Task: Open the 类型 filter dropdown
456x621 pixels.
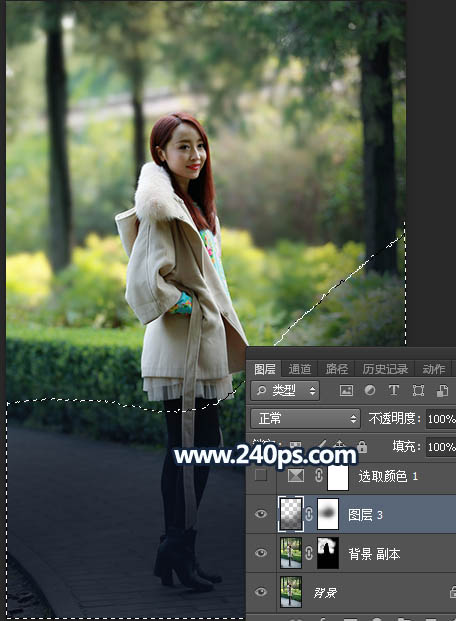Action: 285,391
